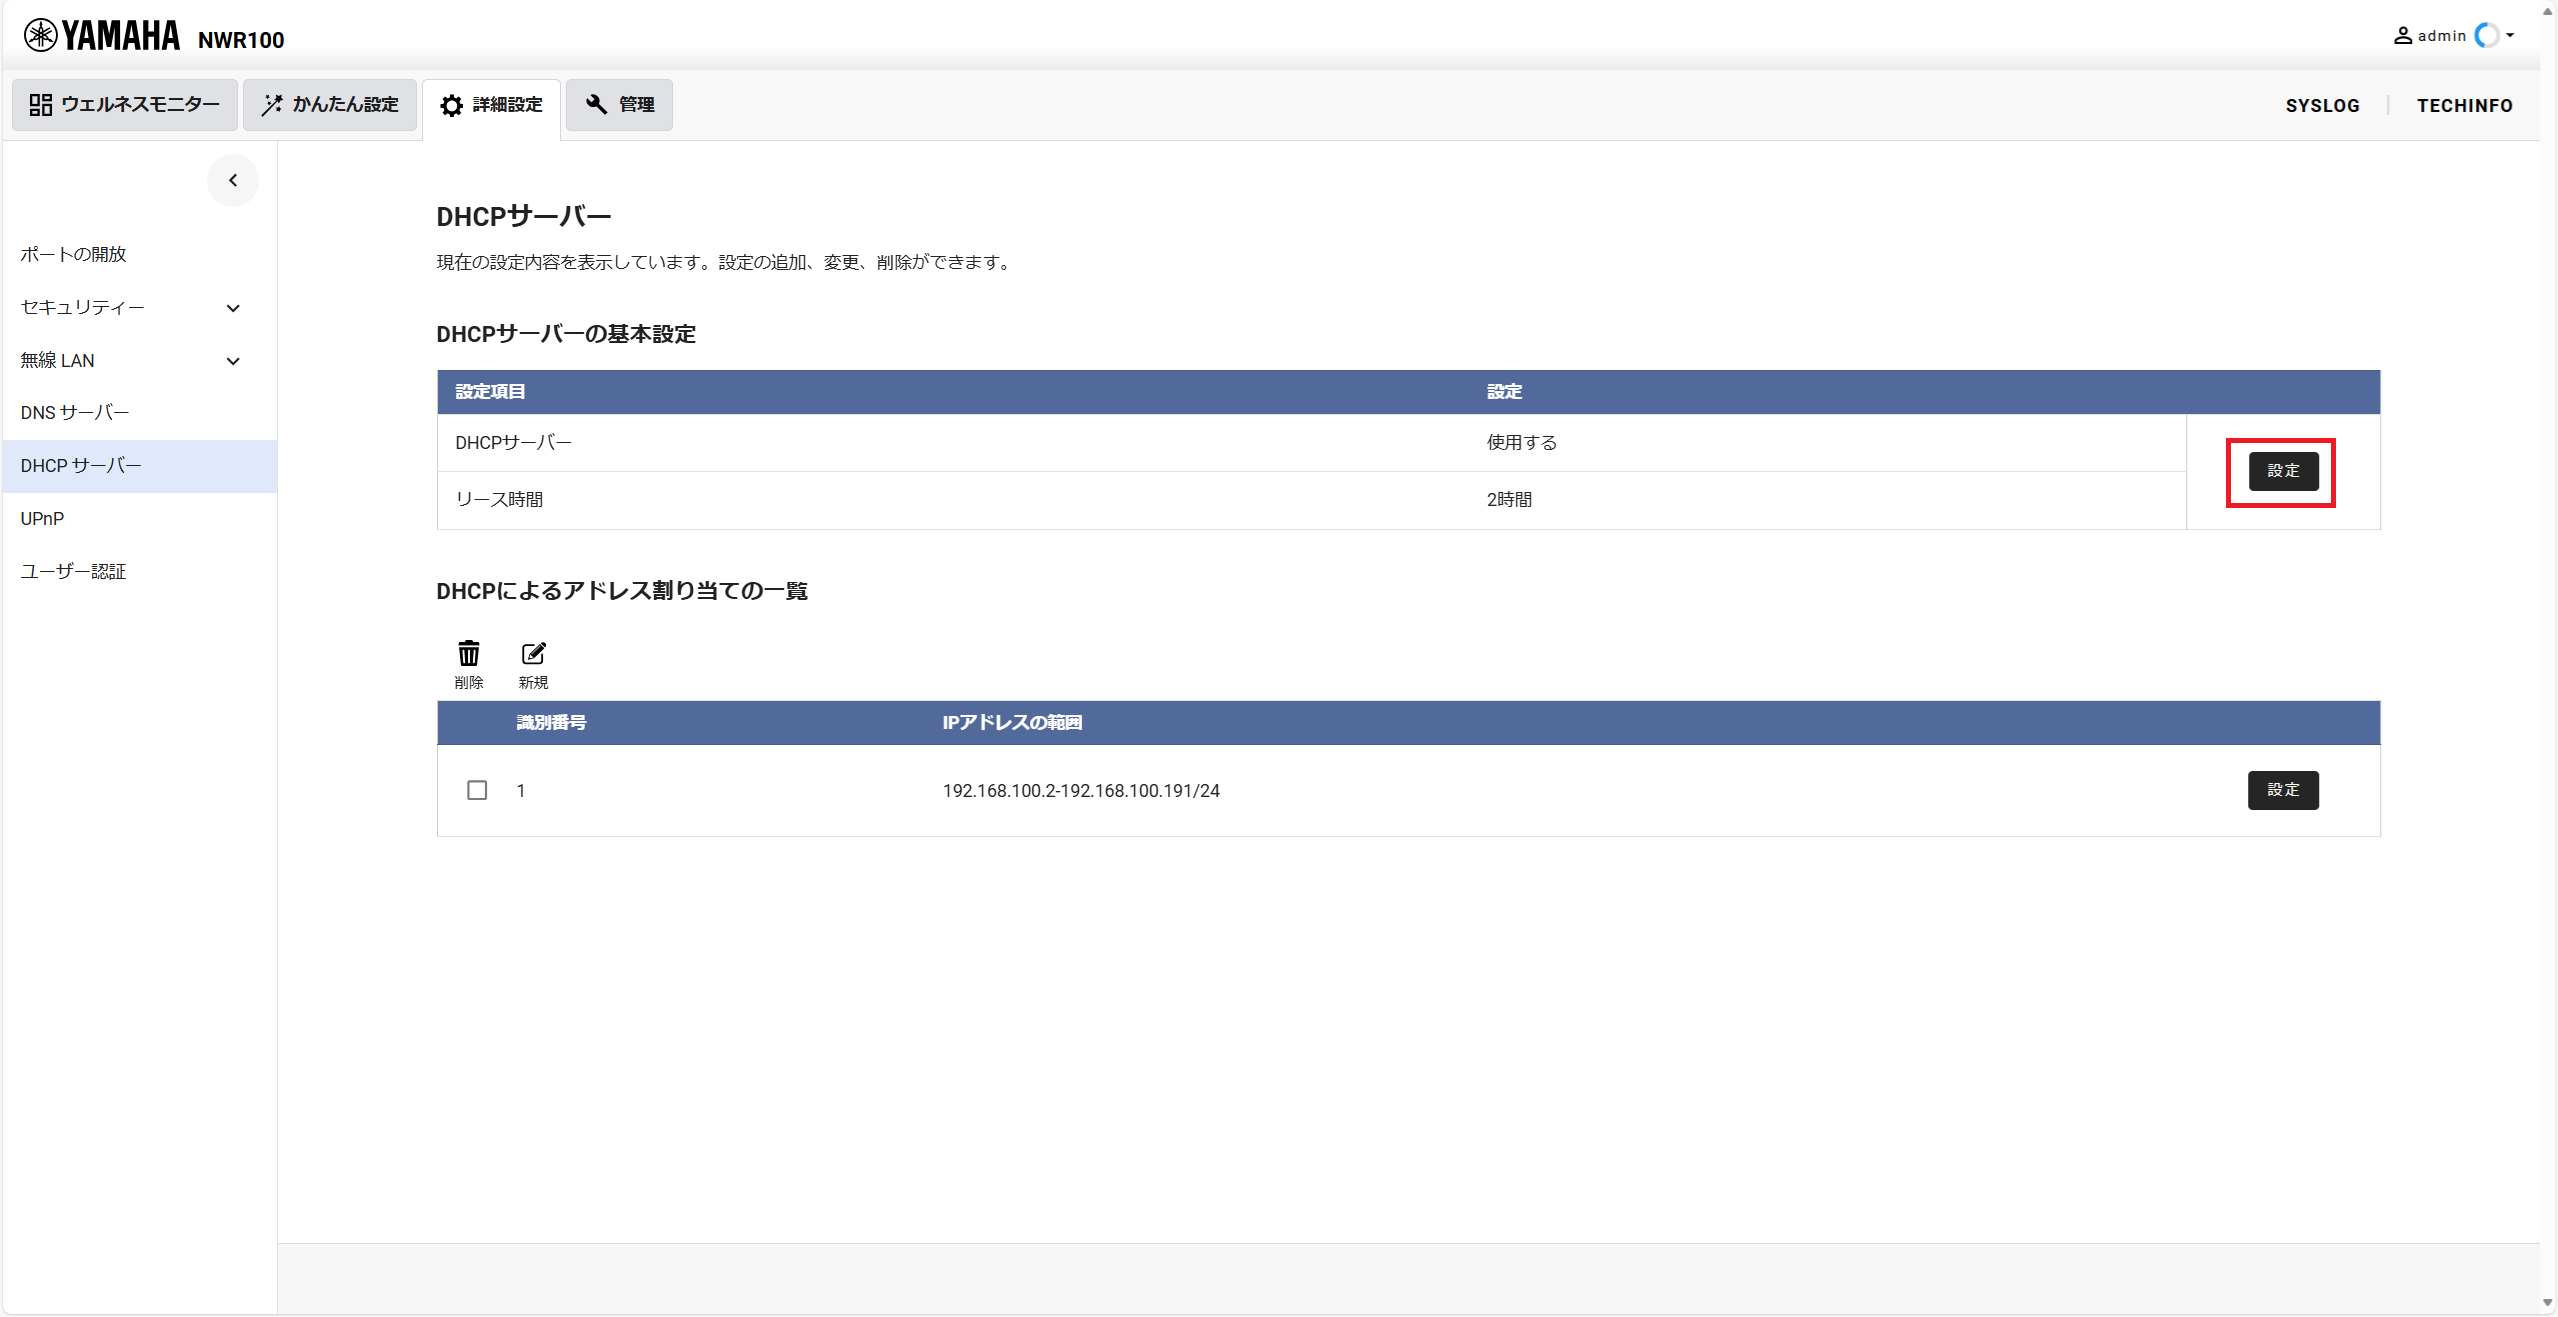Viewport: 2558px width, 1317px height.
Task: Click the blue loading ring icon
Action: [x=2486, y=36]
